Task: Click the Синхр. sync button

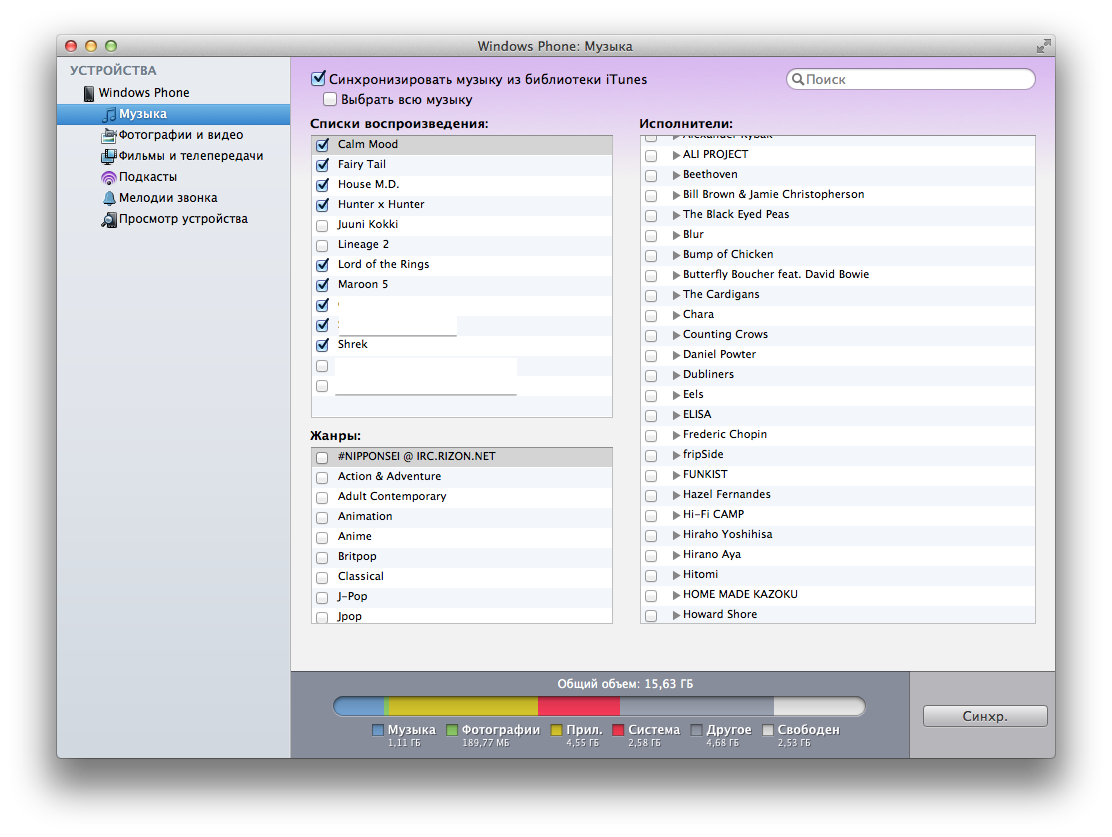Action: click(x=985, y=716)
